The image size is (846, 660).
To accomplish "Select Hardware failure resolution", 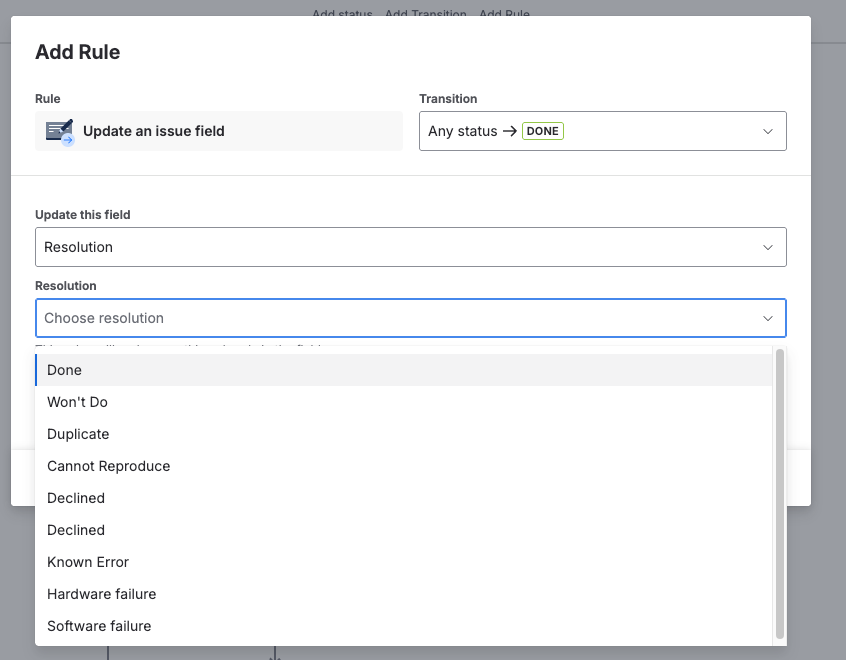I will pos(102,594).
